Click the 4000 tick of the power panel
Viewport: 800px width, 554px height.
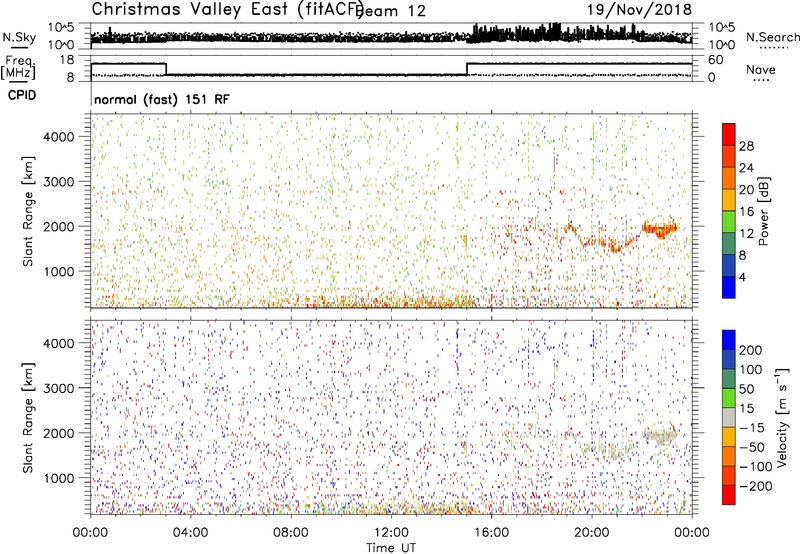pos(59,137)
